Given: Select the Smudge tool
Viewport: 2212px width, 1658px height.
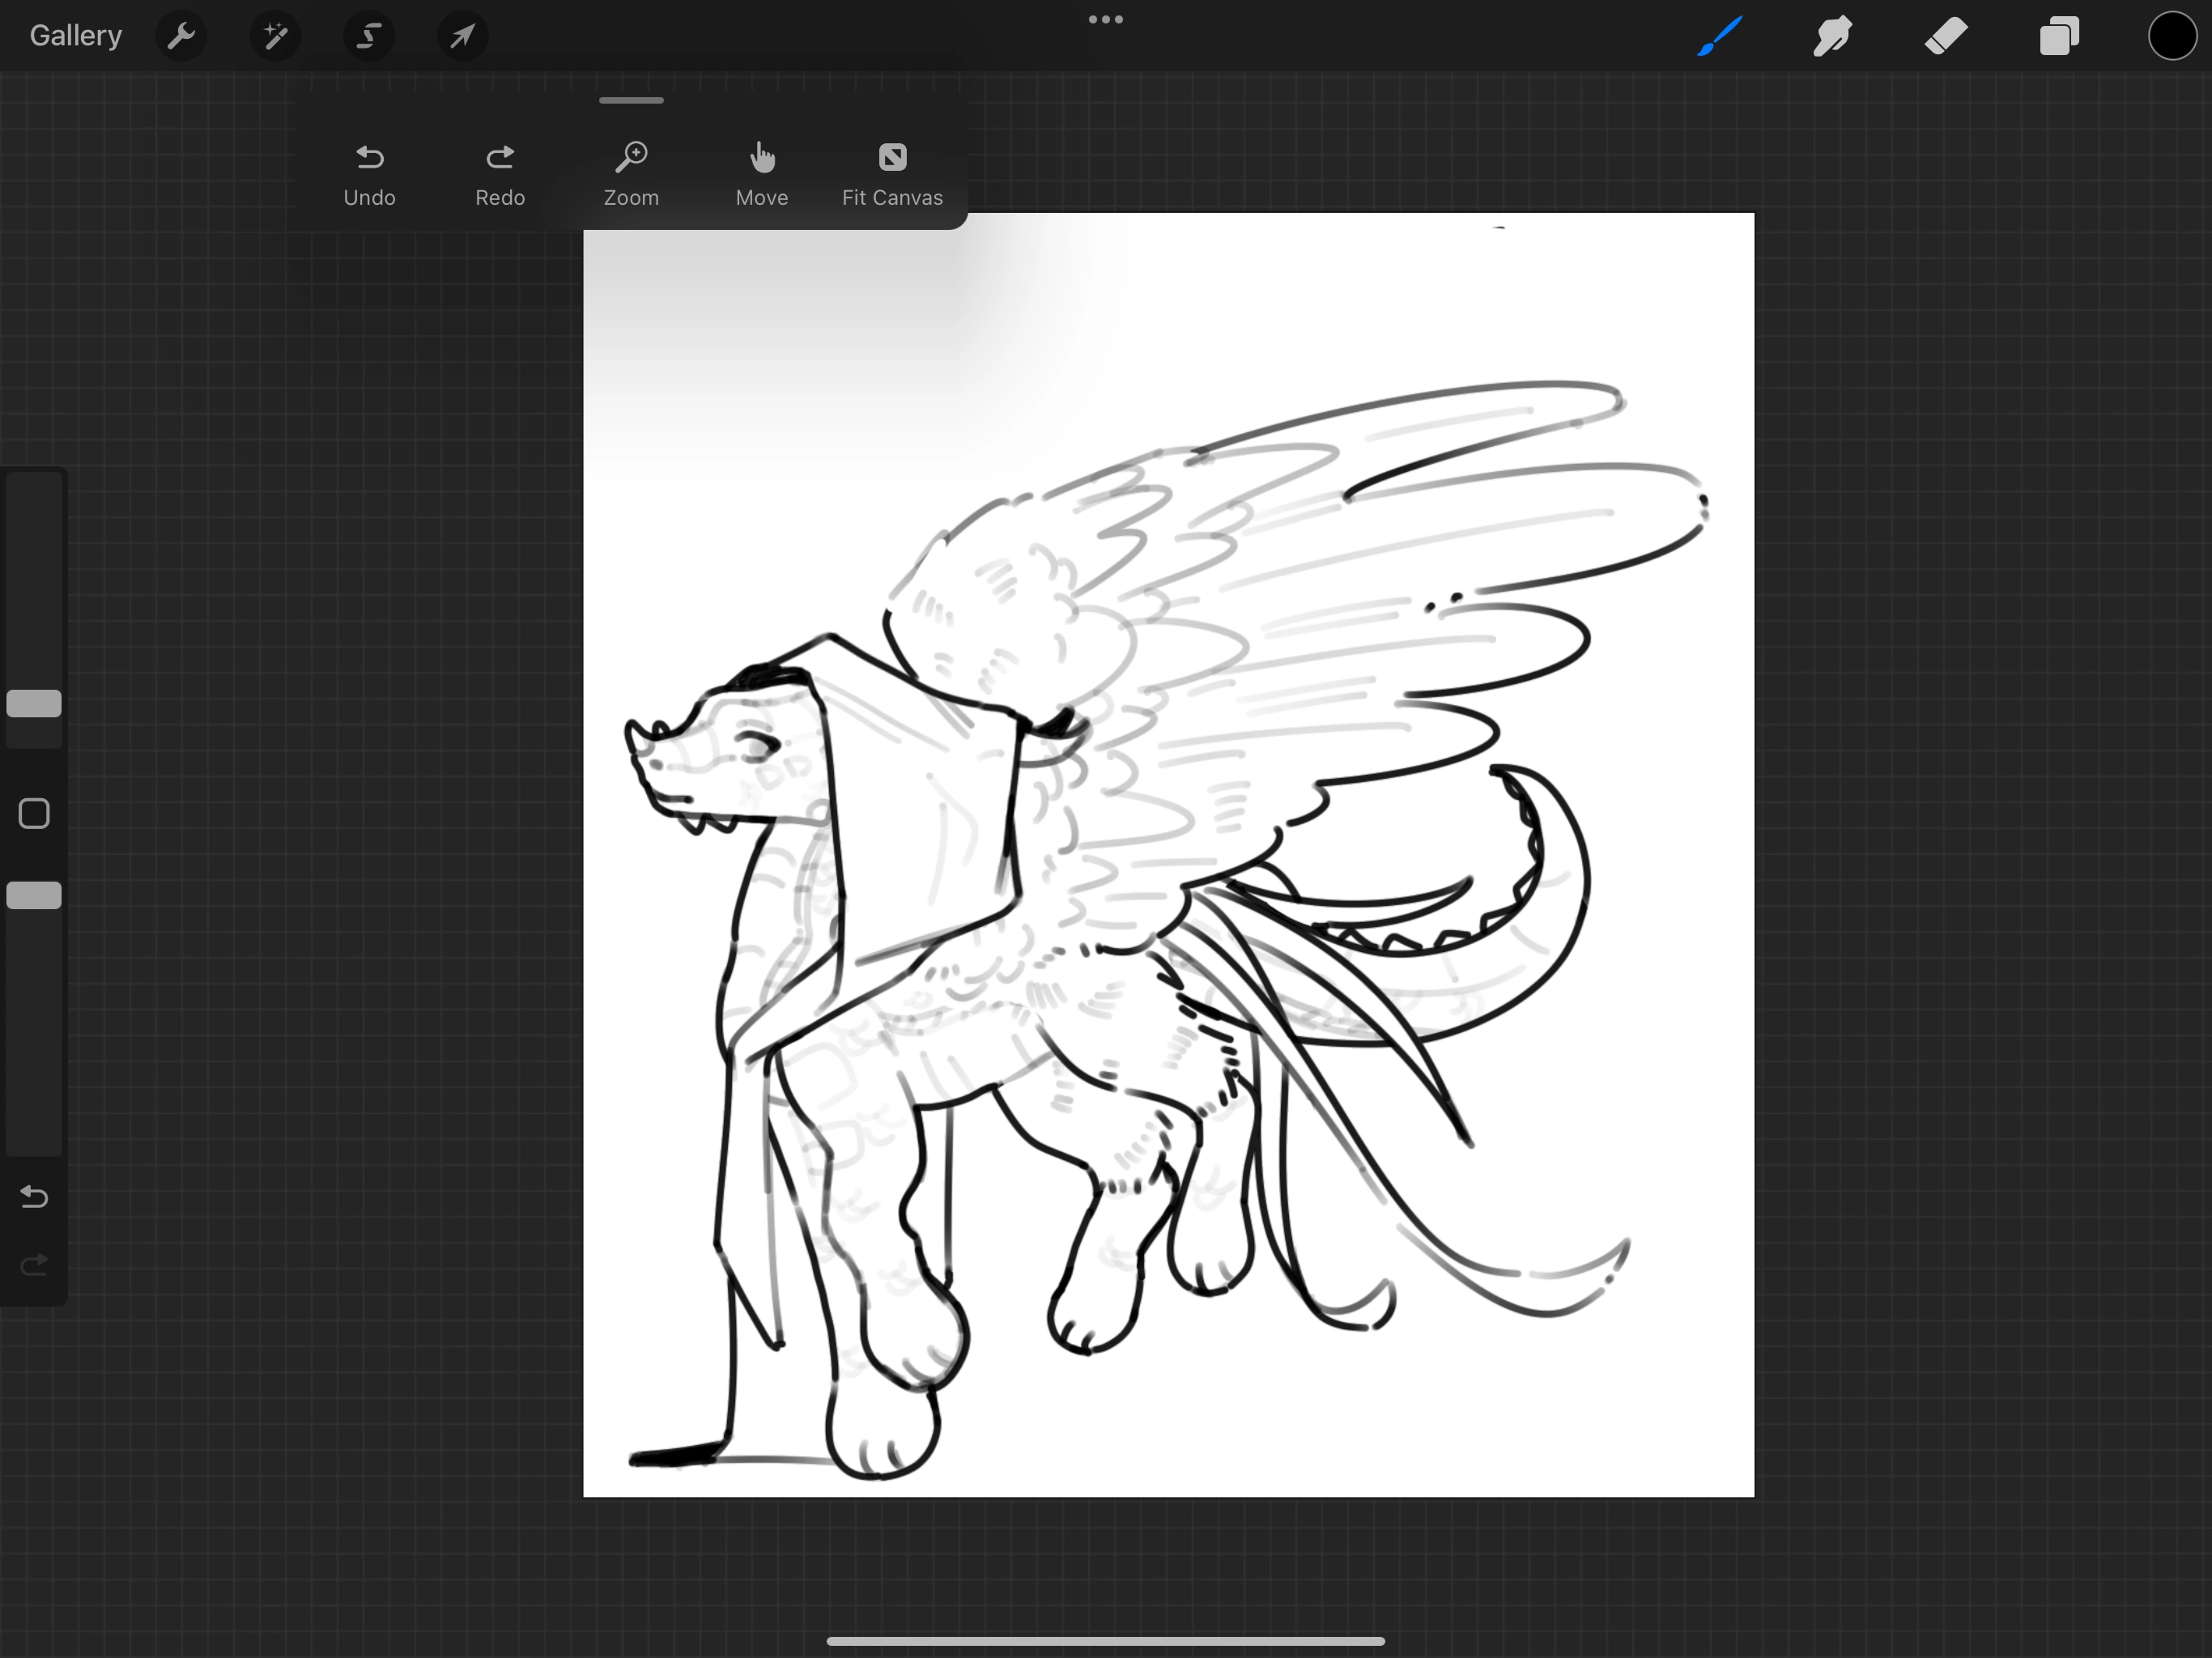Looking at the screenshot, I should (x=1832, y=36).
